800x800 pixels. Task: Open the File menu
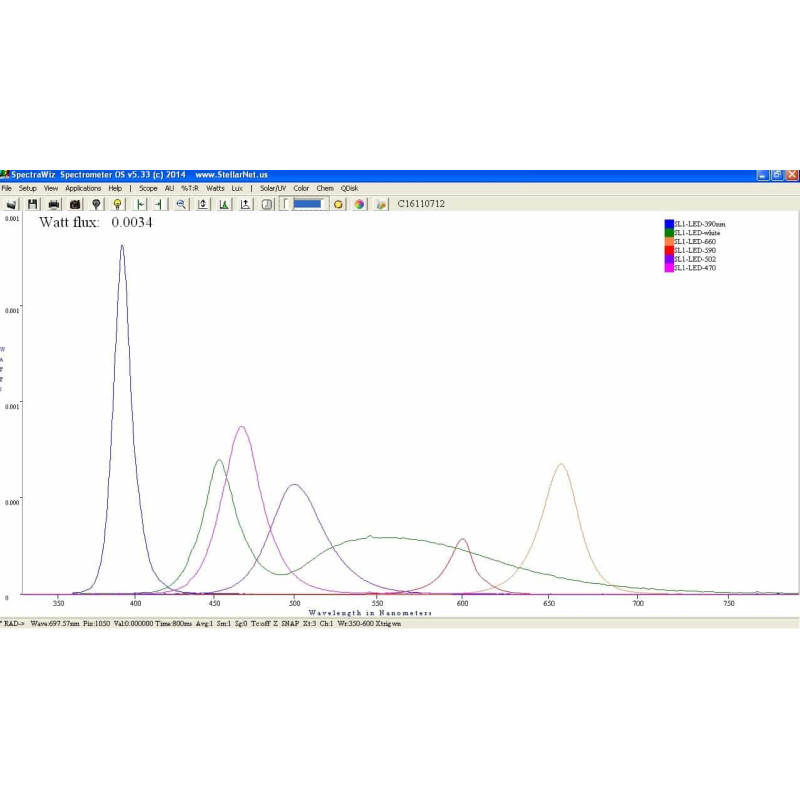click(x=7, y=188)
